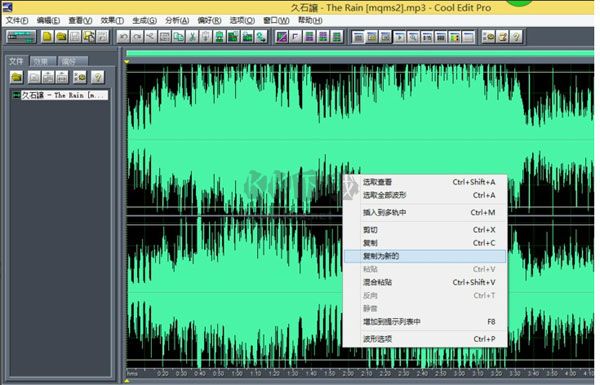Click the green zoom range bar above waveform
The height and width of the screenshot is (385, 600).
click(x=360, y=54)
